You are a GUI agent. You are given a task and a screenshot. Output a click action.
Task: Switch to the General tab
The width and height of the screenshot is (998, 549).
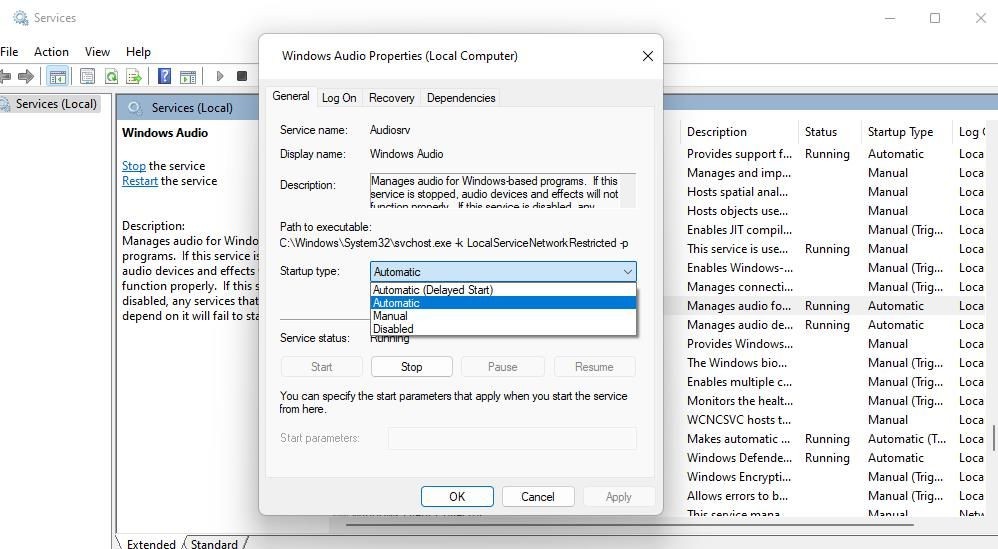[x=291, y=96]
